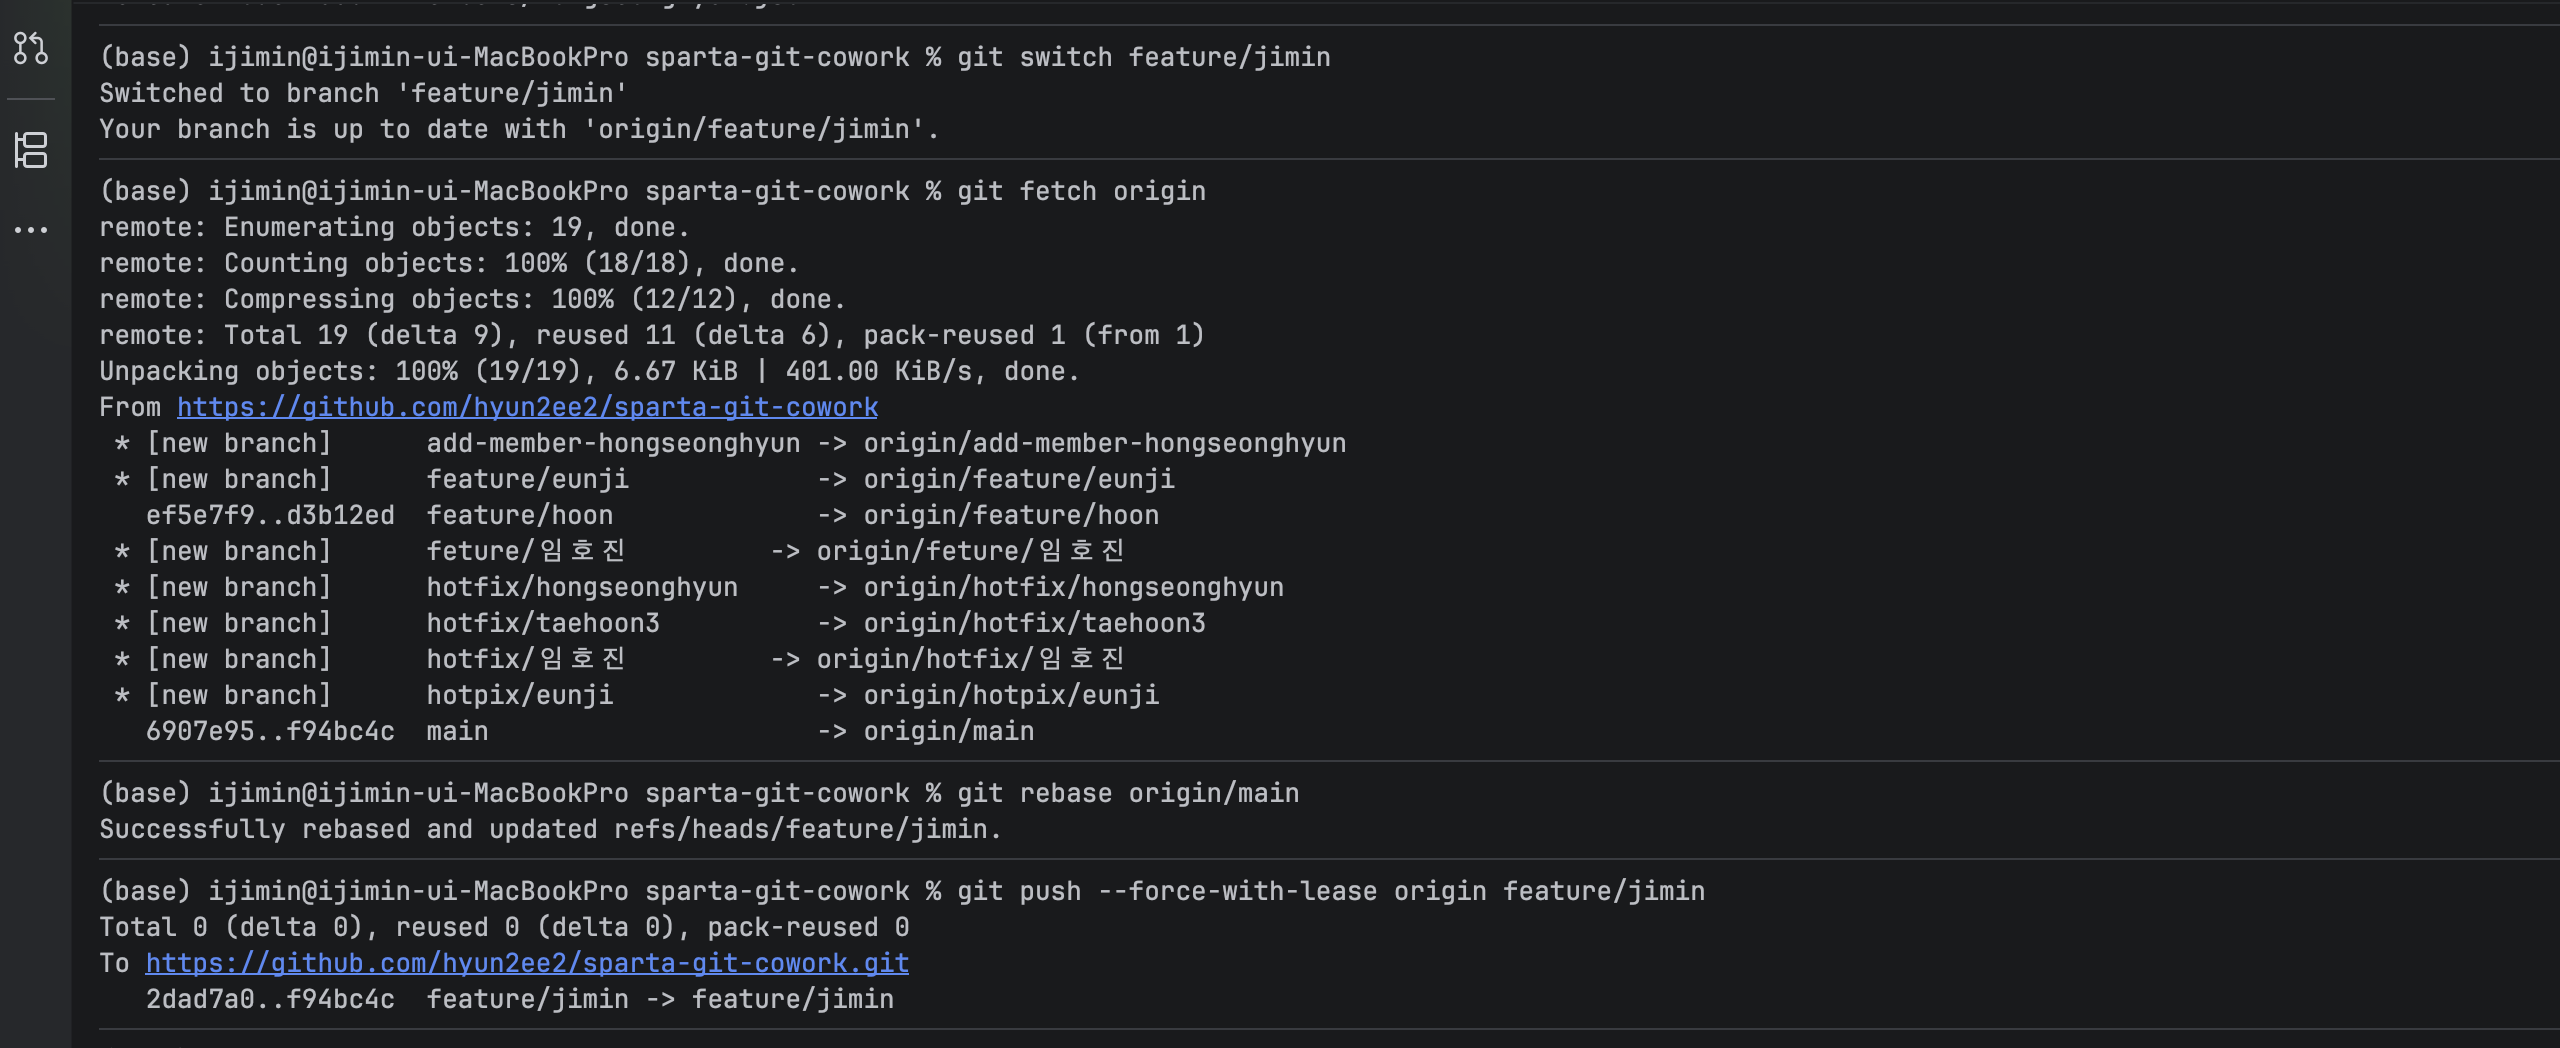Click the origin/add-member-hongseonghyun branch text
Screen dimensions: 2560x1048
(x=1104, y=443)
